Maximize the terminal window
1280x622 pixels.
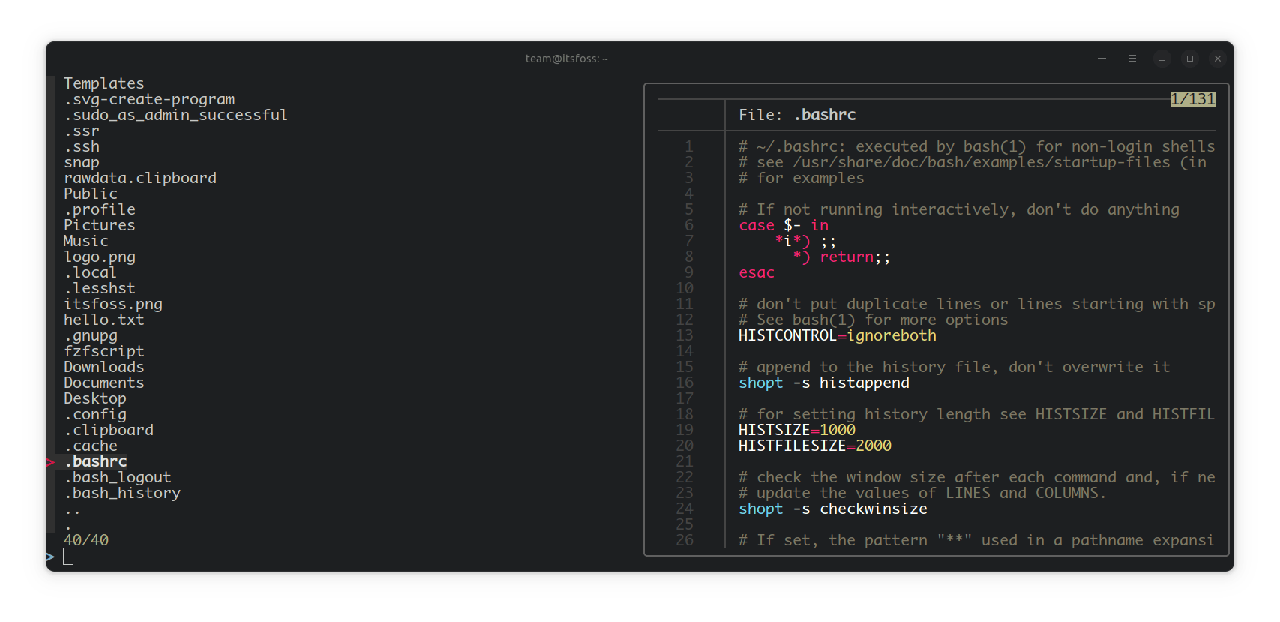point(1189,58)
